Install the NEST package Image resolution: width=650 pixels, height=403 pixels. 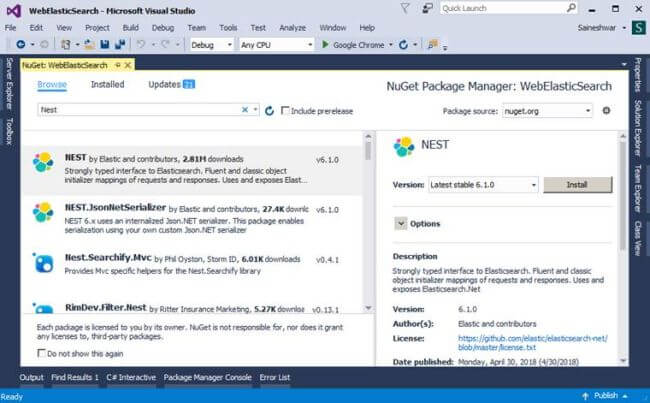click(x=577, y=185)
